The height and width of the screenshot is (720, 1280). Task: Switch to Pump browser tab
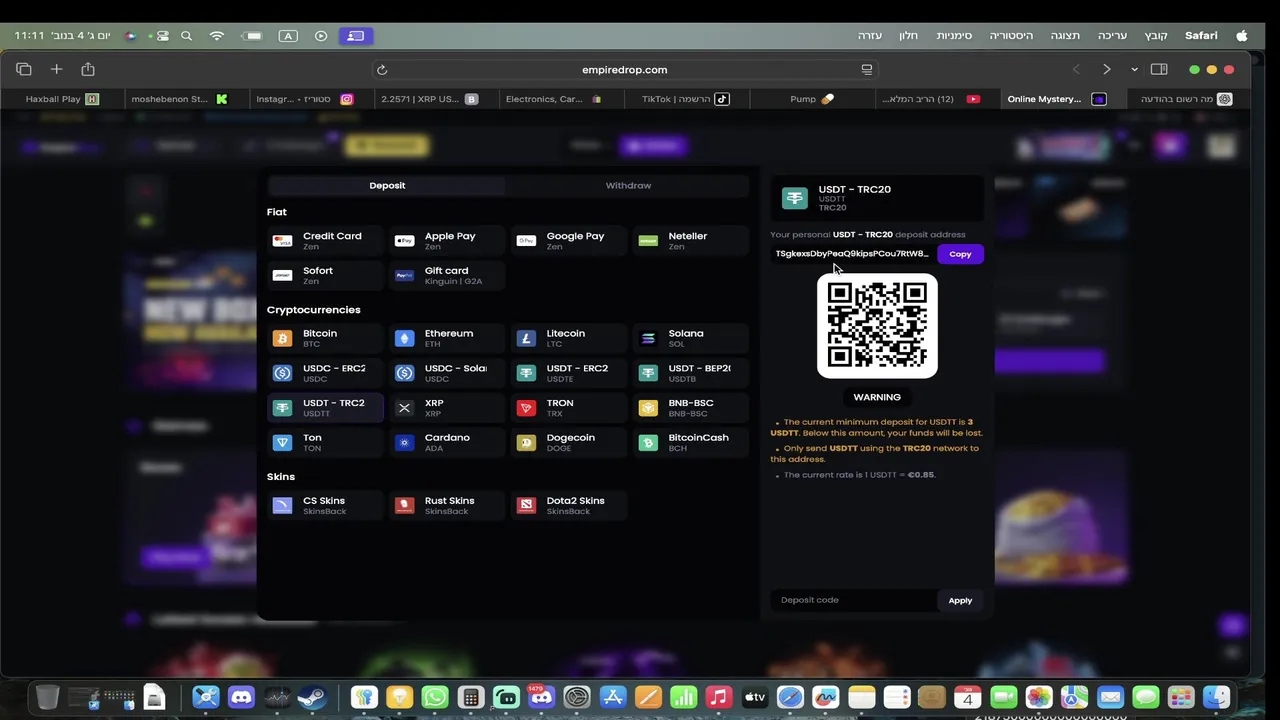tap(811, 99)
